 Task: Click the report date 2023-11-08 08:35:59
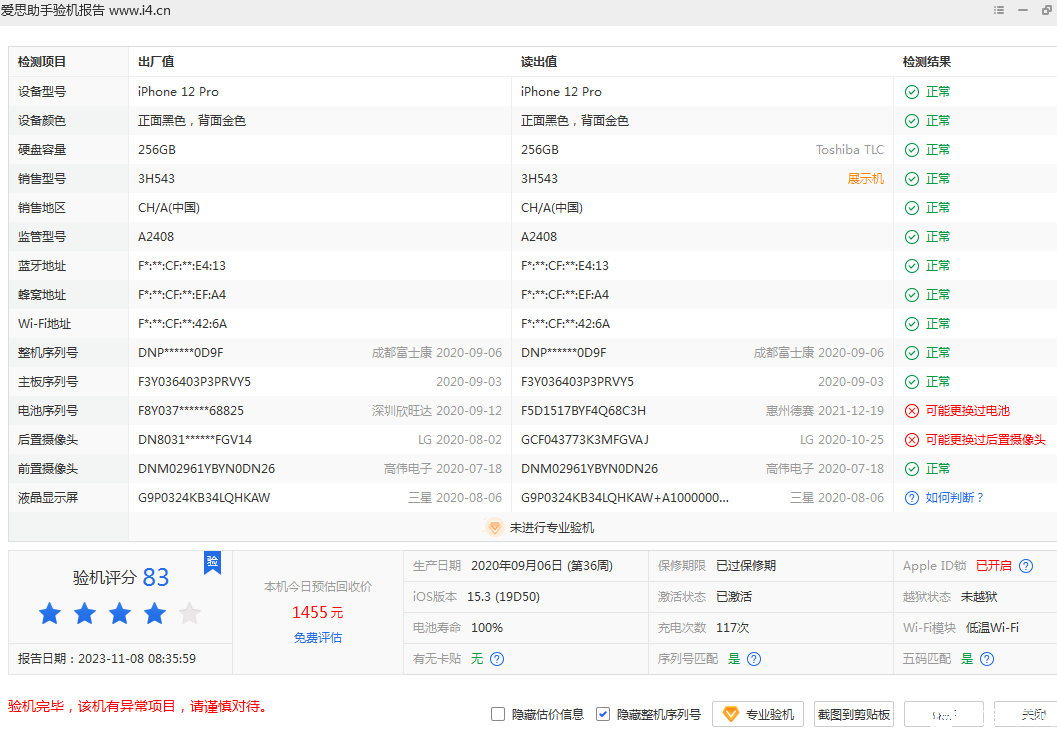pyautogui.click(x=137, y=659)
